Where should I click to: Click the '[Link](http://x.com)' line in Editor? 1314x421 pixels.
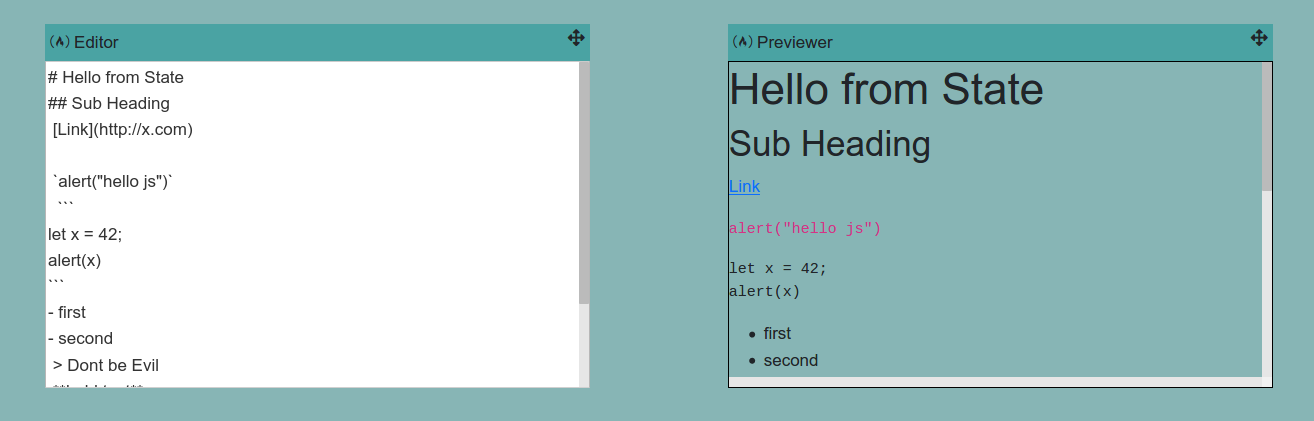[123, 129]
